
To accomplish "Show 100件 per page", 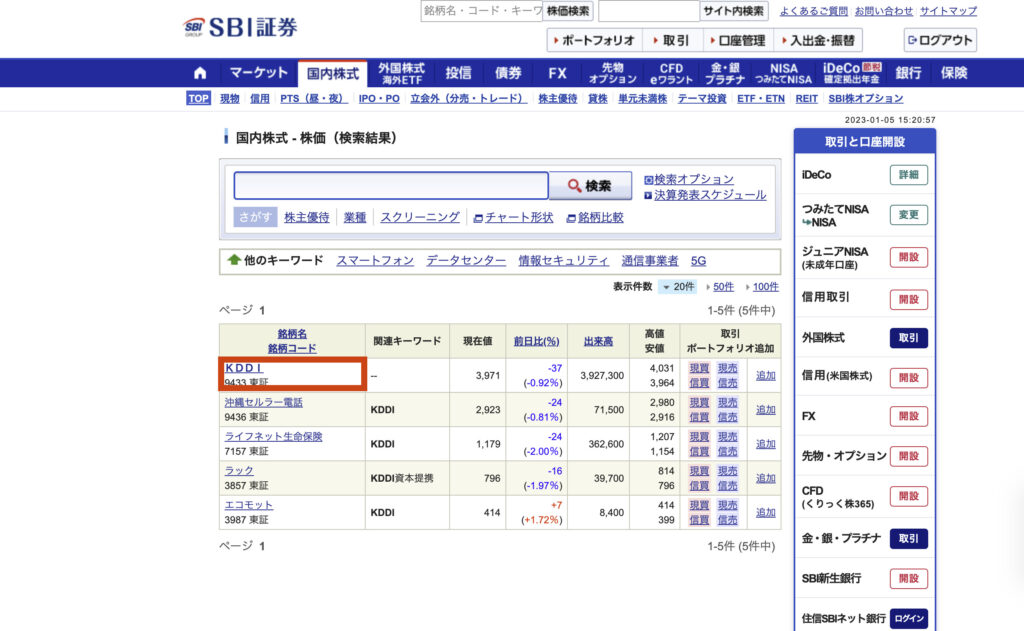I will click(765, 287).
